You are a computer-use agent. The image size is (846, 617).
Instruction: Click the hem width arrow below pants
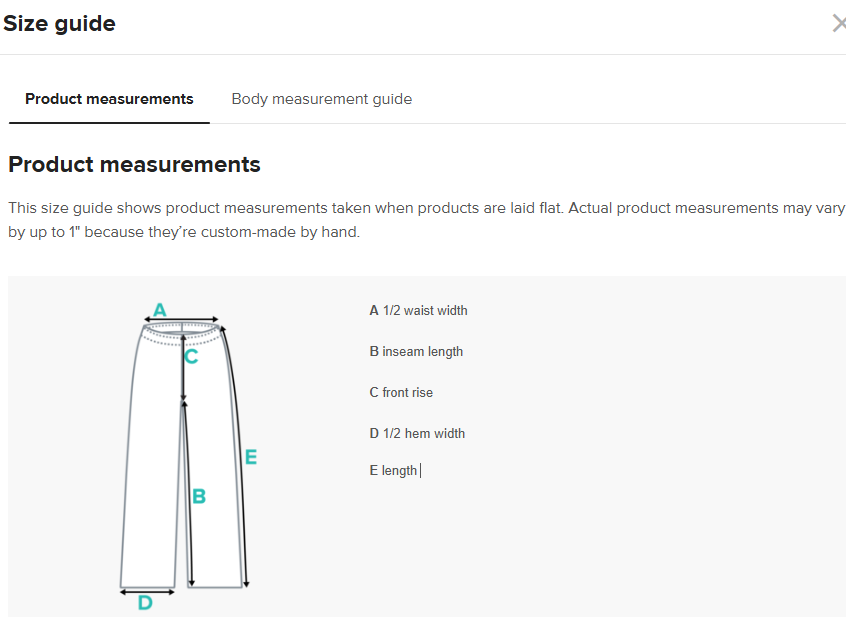[x=147, y=591]
